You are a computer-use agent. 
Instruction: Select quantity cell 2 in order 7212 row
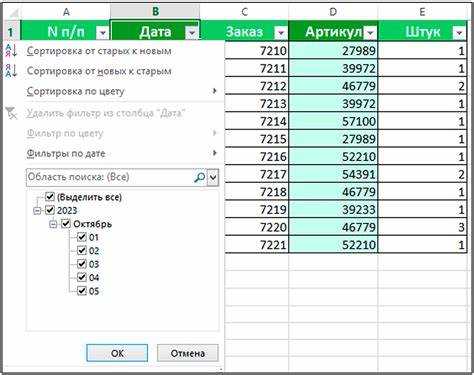pos(422,86)
